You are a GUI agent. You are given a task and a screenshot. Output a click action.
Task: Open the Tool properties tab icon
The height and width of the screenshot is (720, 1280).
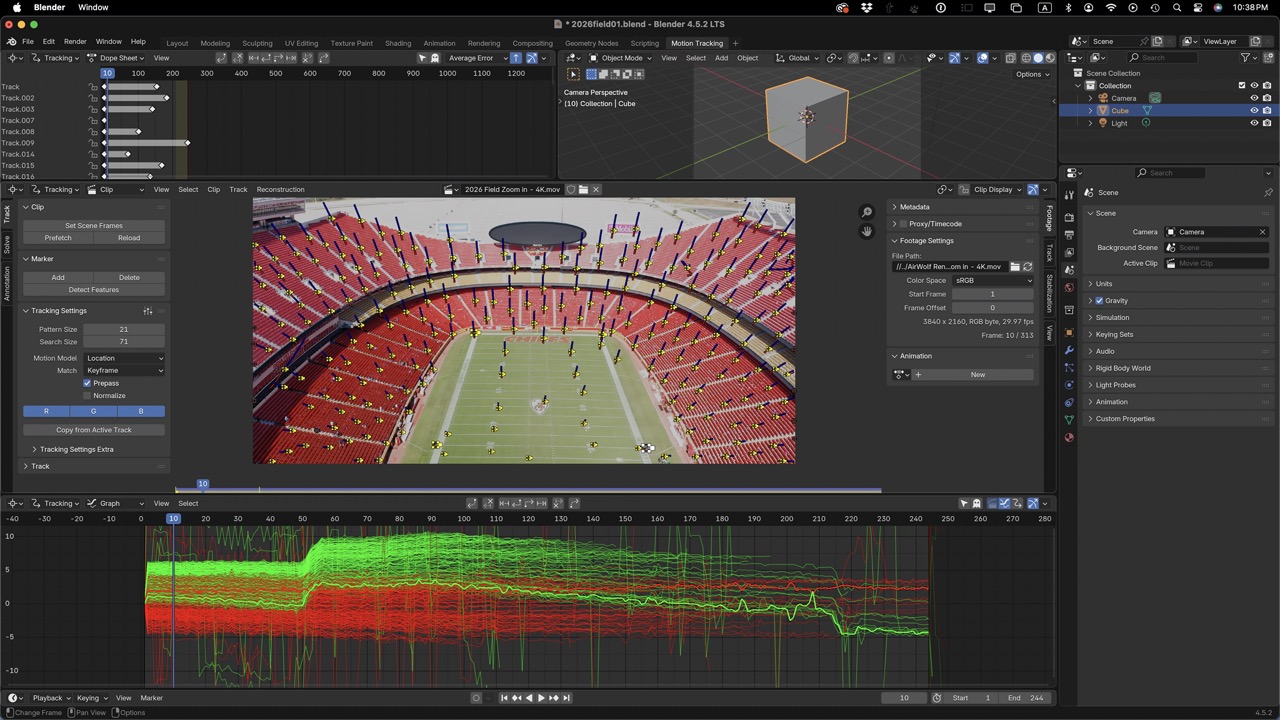click(1069, 194)
